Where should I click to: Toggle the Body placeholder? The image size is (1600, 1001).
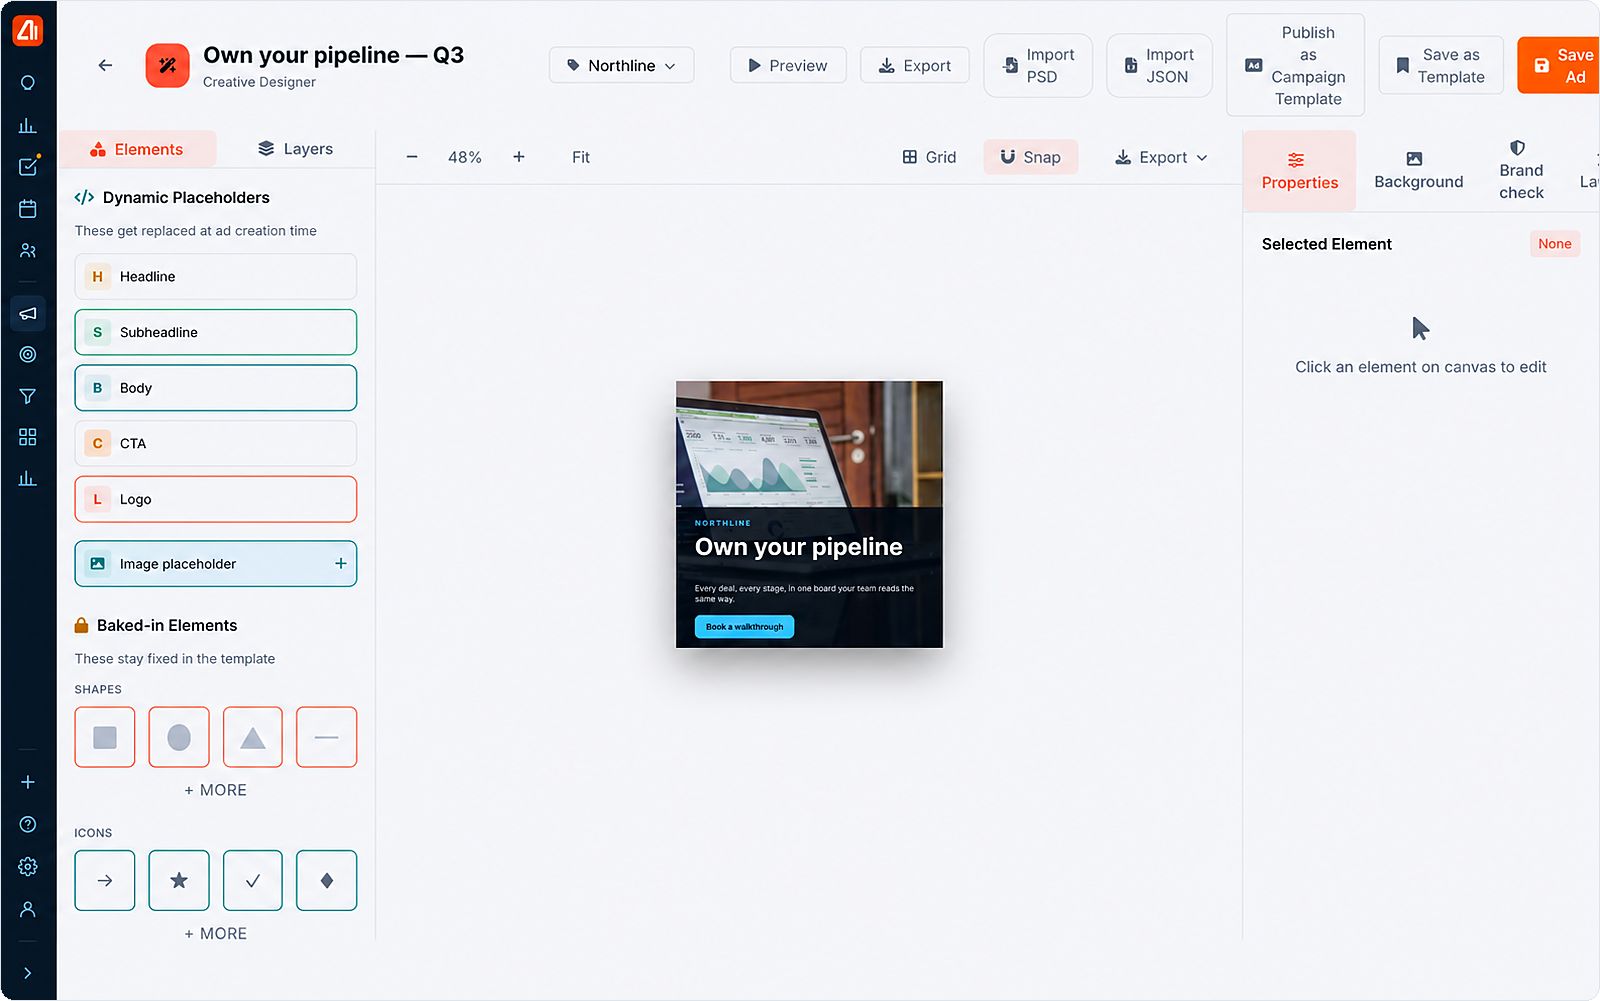coord(216,388)
